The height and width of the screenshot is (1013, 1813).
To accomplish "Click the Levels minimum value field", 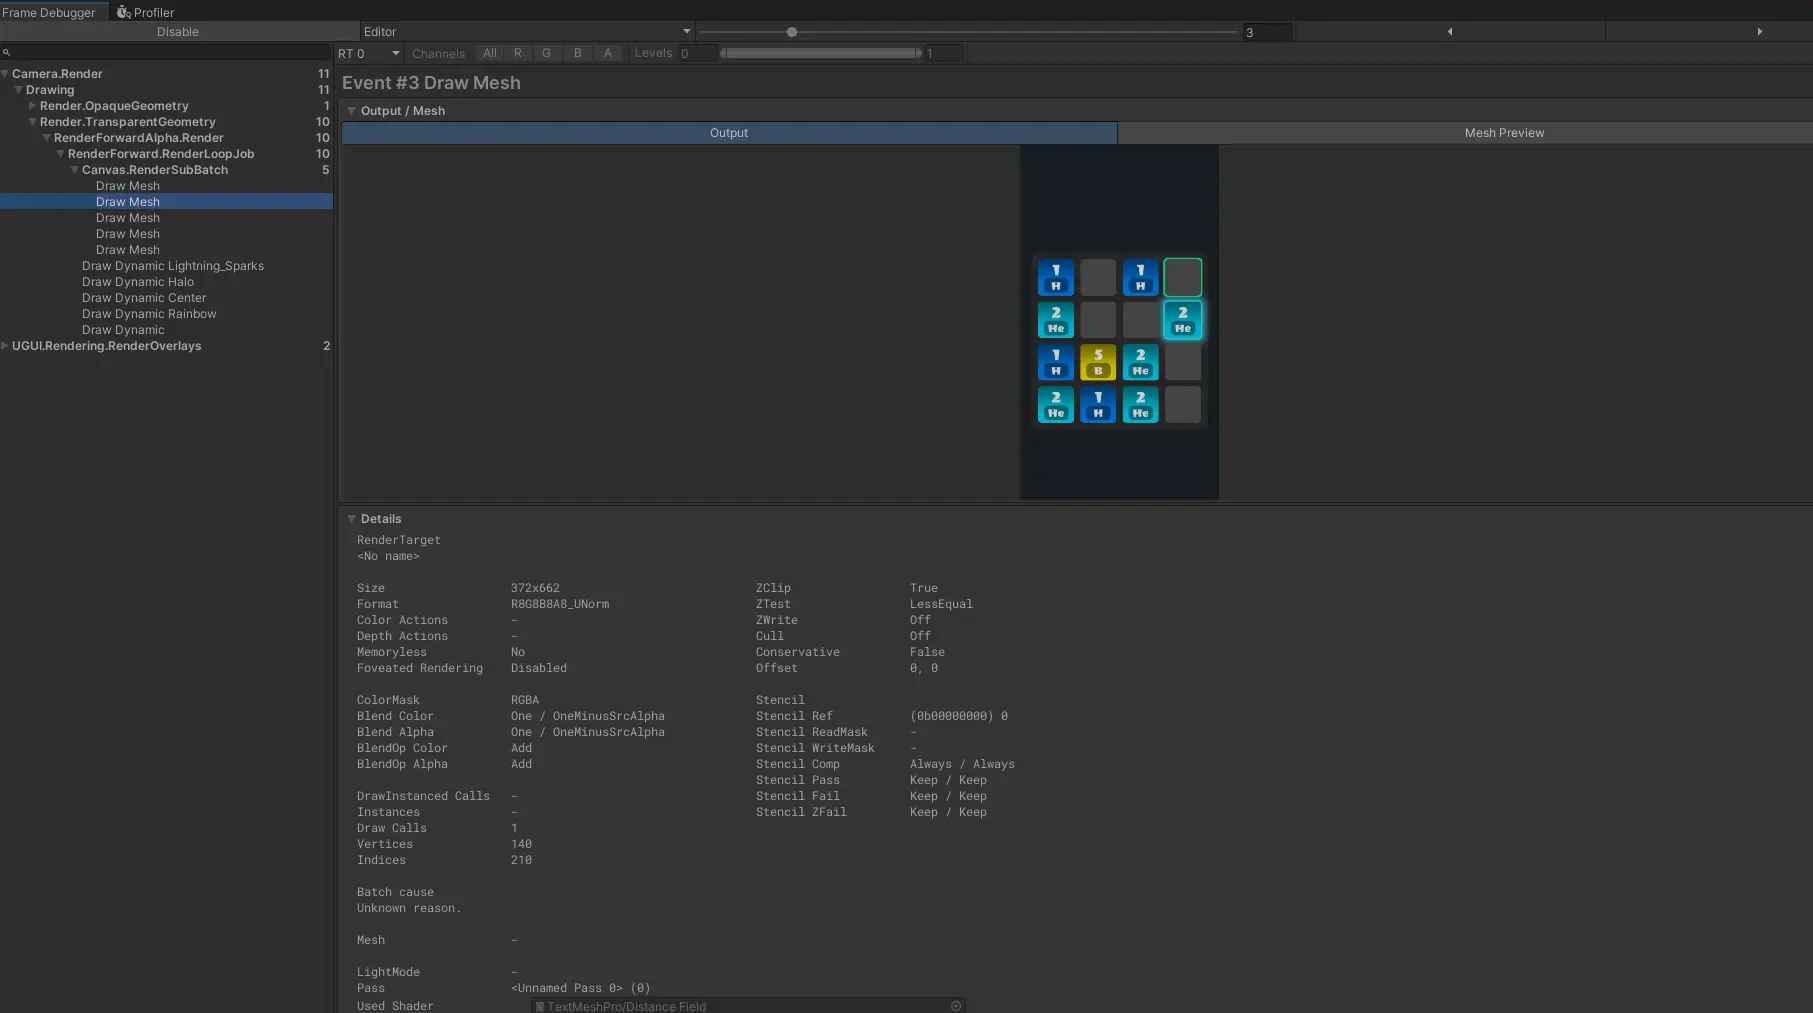I will tap(697, 53).
